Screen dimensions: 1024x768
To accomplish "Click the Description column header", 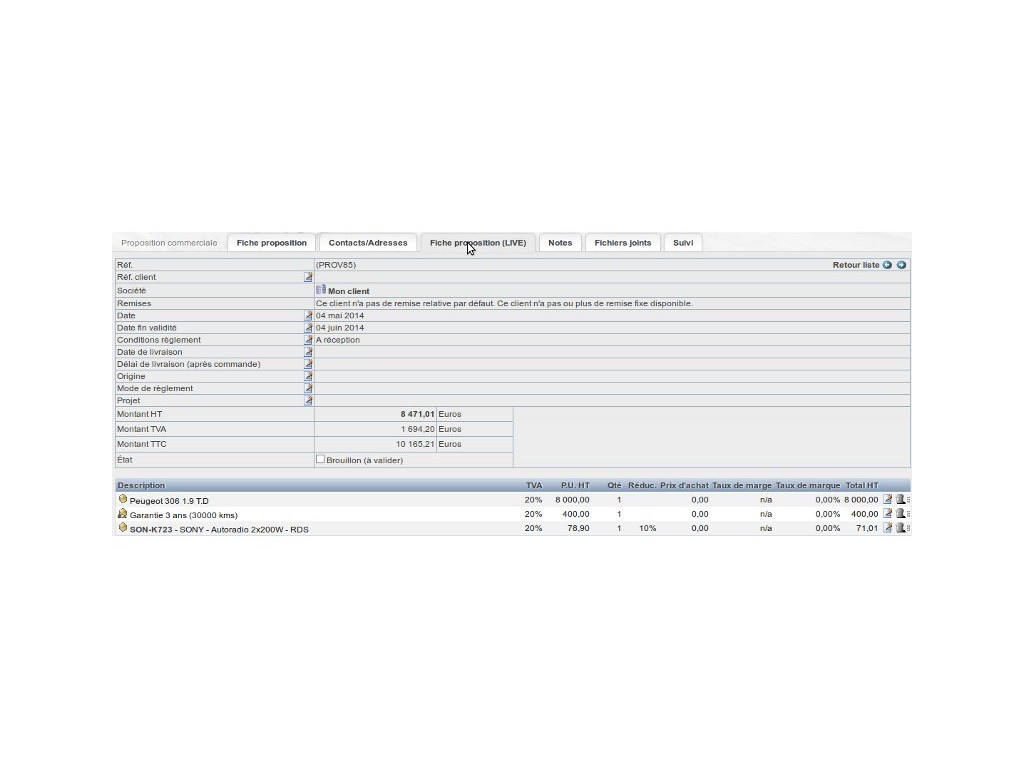I will pyautogui.click(x=141, y=485).
